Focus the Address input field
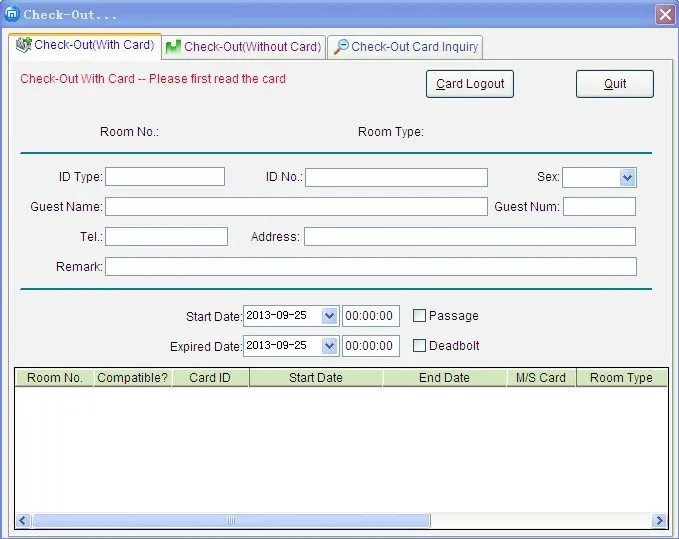This screenshot has width=679, height=539. [x=470, y=236]
